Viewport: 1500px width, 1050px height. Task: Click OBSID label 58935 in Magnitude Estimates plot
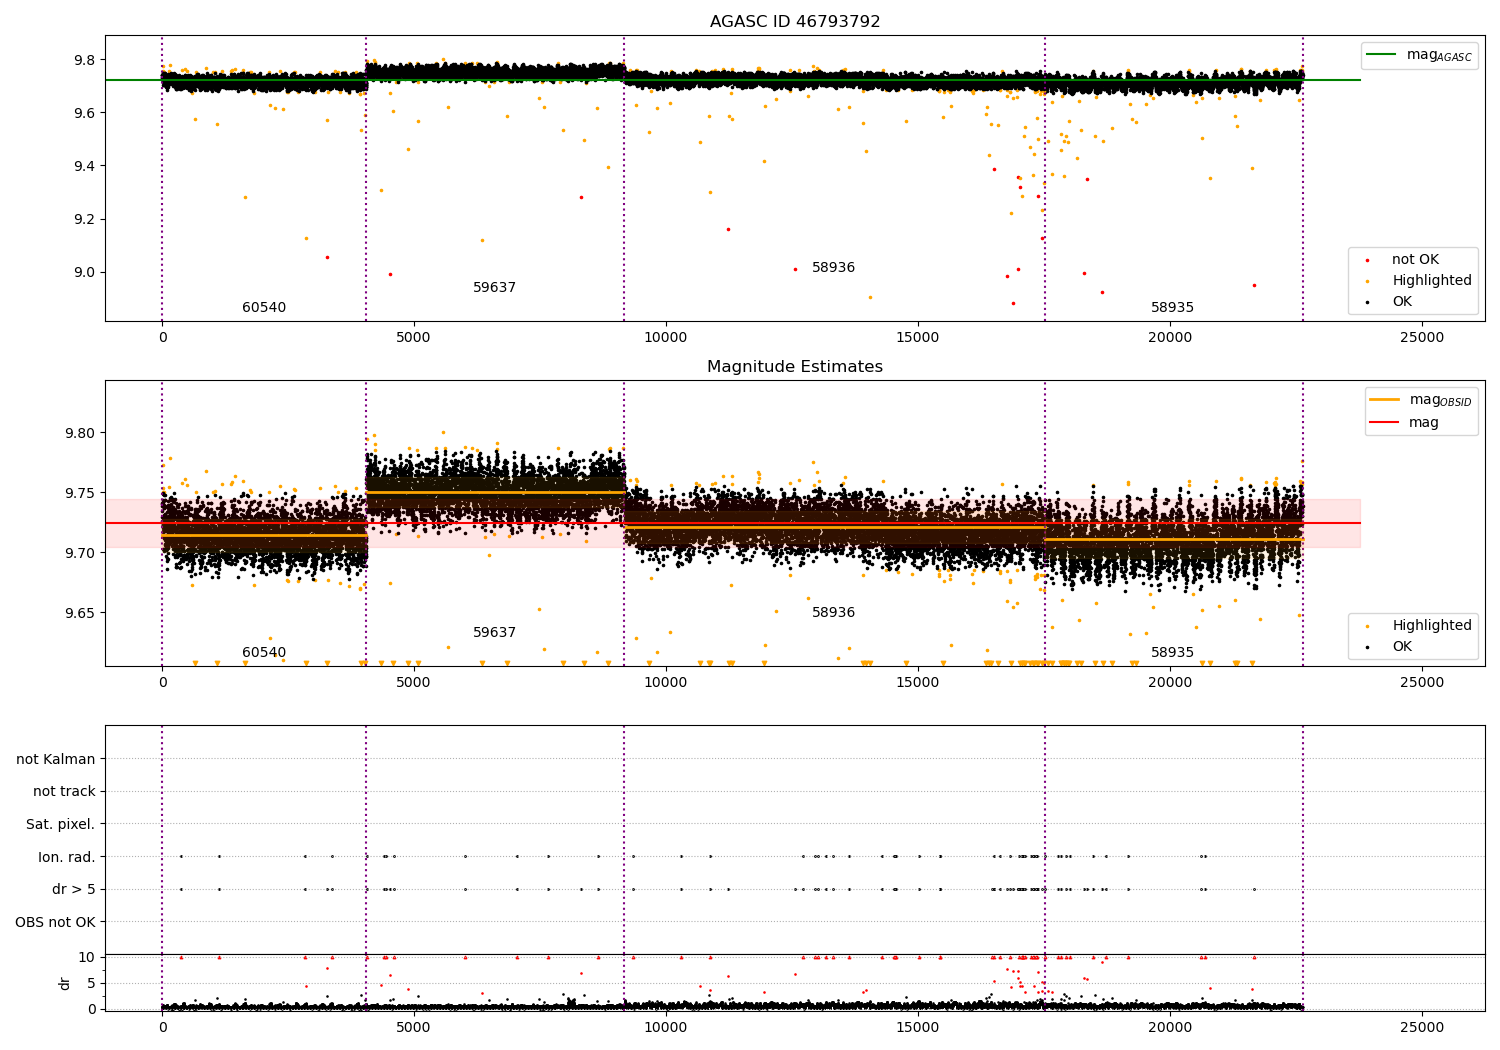pyautogui.click(x=1172, y=653)
